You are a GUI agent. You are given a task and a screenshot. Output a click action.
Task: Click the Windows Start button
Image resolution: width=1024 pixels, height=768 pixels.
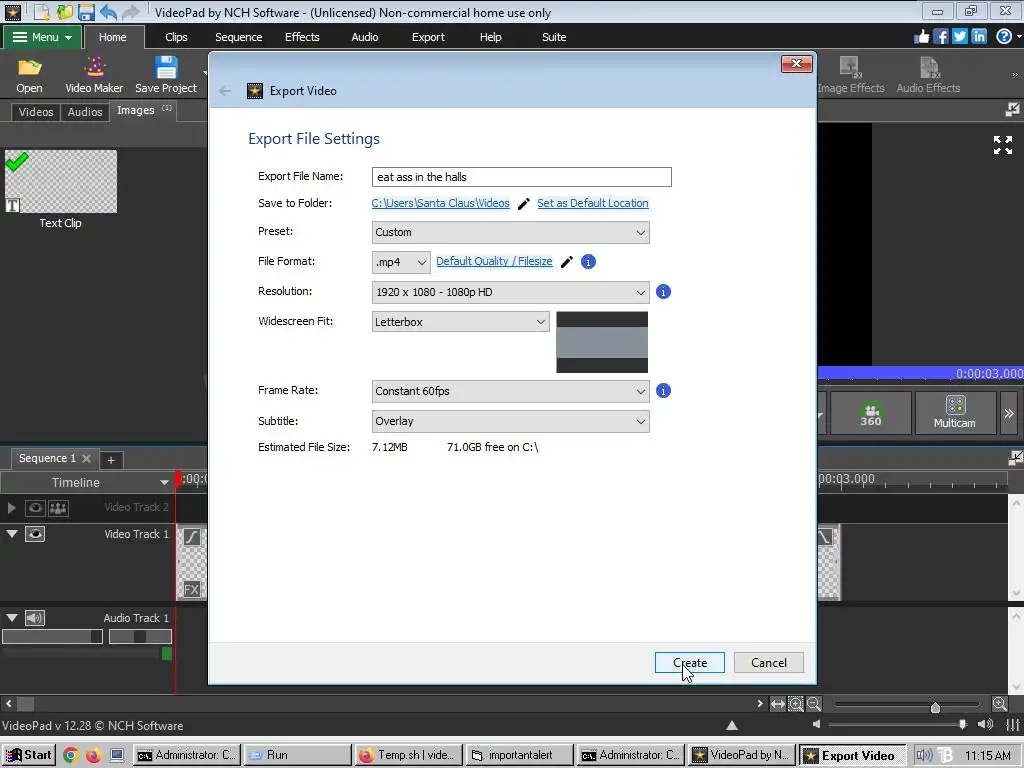(29, 755)
